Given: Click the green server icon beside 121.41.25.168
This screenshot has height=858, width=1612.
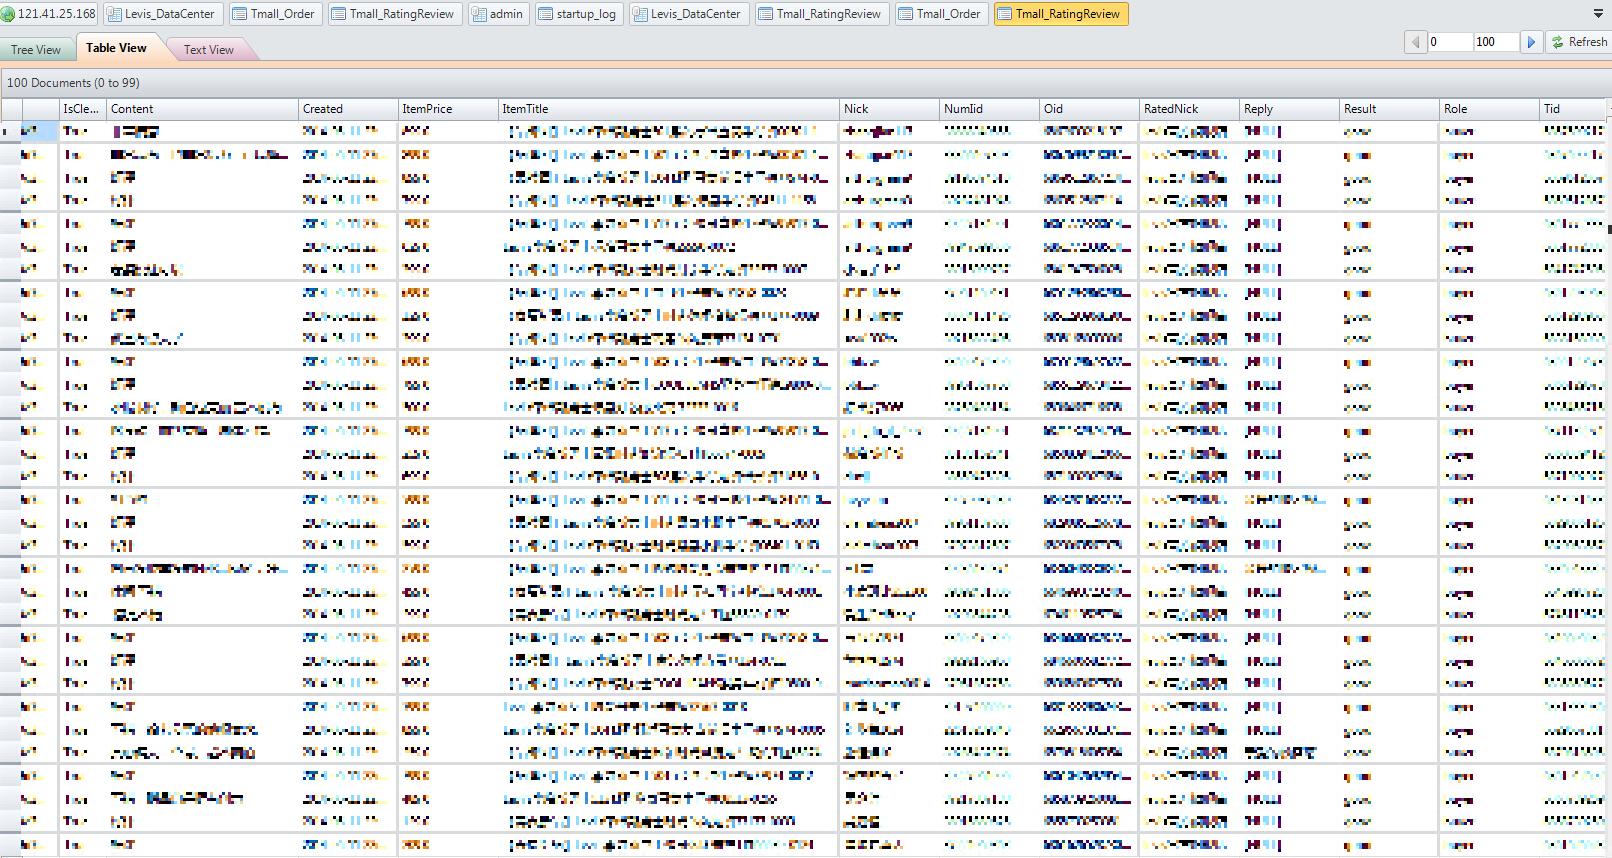Looking at the screenshot, I should [x=8, y=14].
